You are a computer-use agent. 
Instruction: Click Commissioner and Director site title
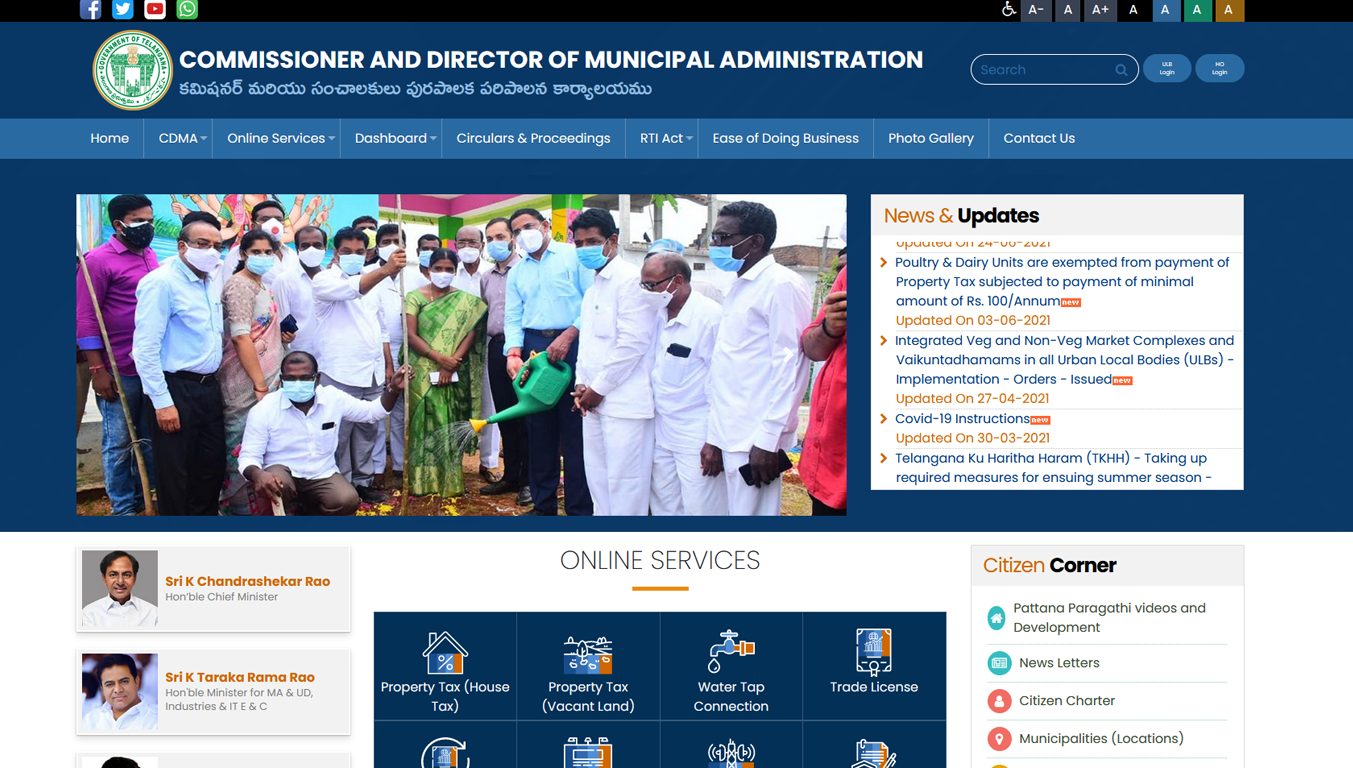pyautogui.click(x=551, y=60)
